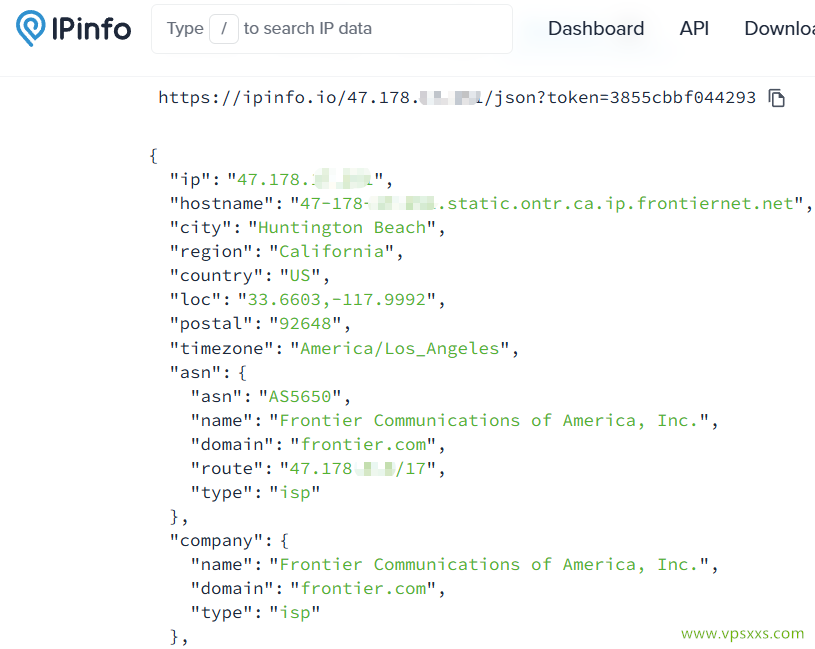Click the IPinfo logo
Screen dimensions: 815x649
(73, 29)
